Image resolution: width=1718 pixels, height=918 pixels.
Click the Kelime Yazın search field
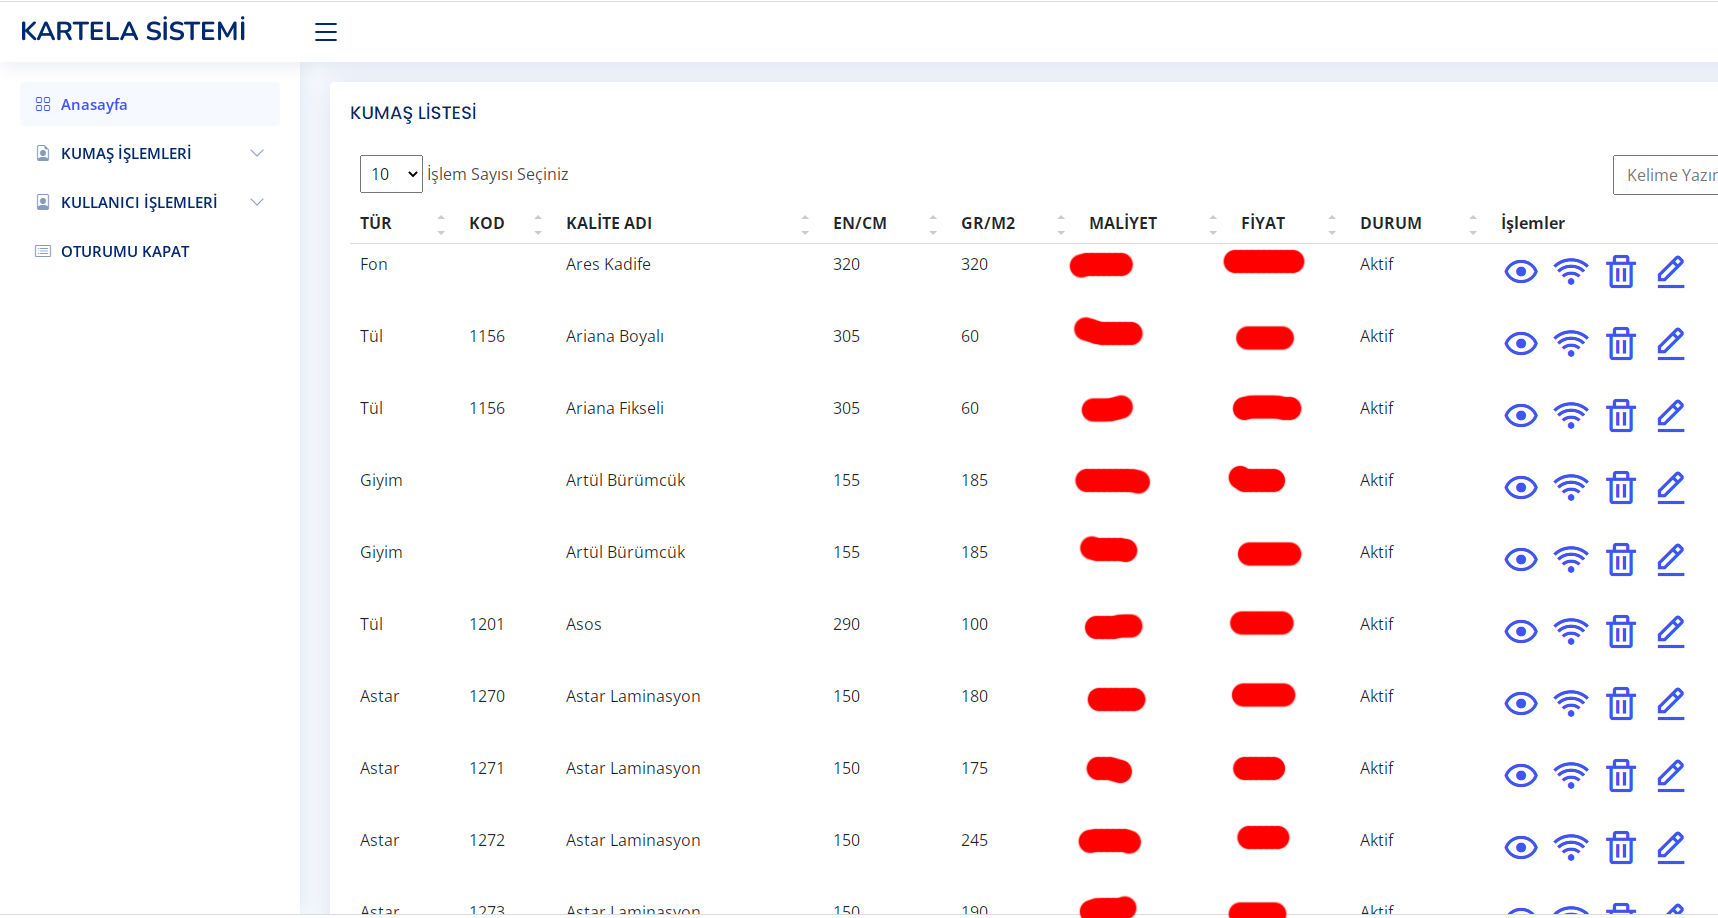pos(1665,175)
